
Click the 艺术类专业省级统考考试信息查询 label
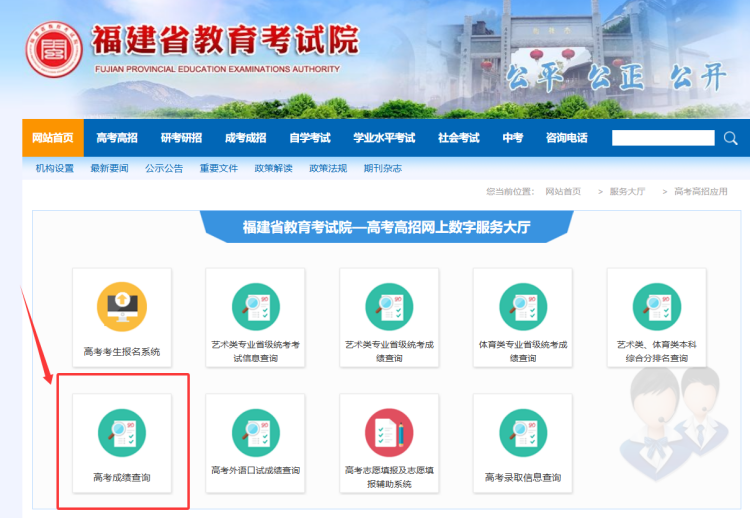click(255, 351)
